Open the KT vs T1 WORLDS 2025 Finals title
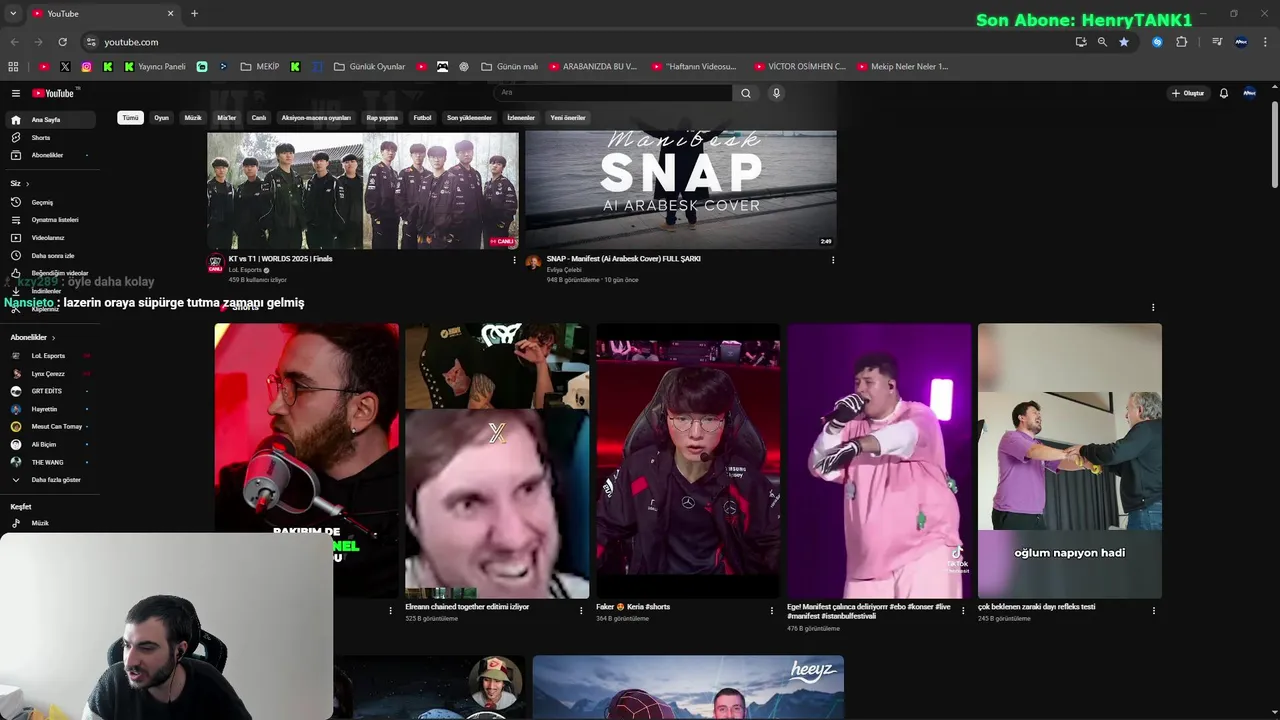 coord(280,259)
